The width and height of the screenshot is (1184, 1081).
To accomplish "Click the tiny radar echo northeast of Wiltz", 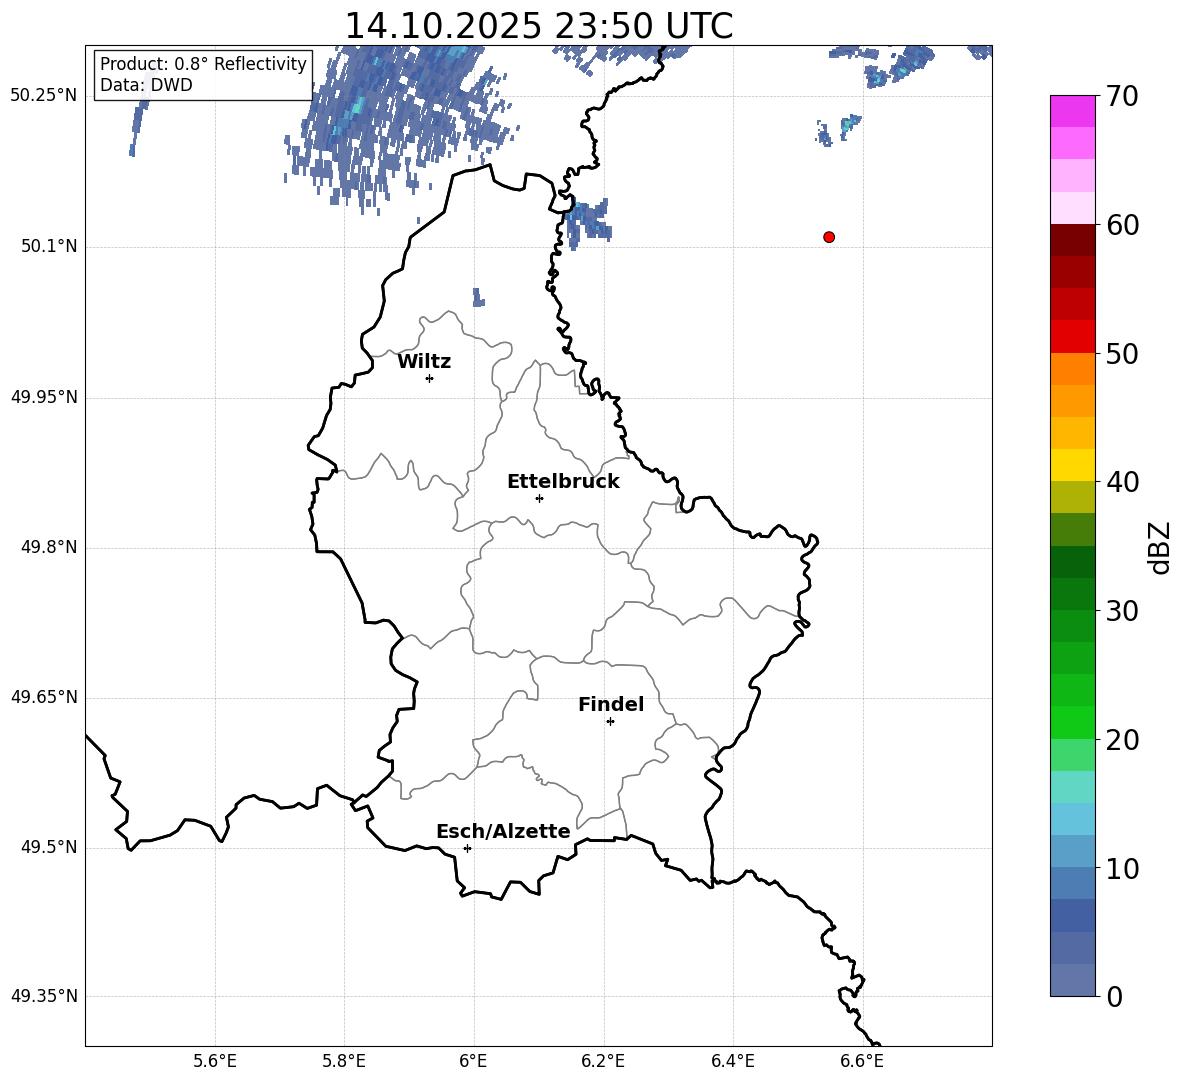I will (478, 297).
